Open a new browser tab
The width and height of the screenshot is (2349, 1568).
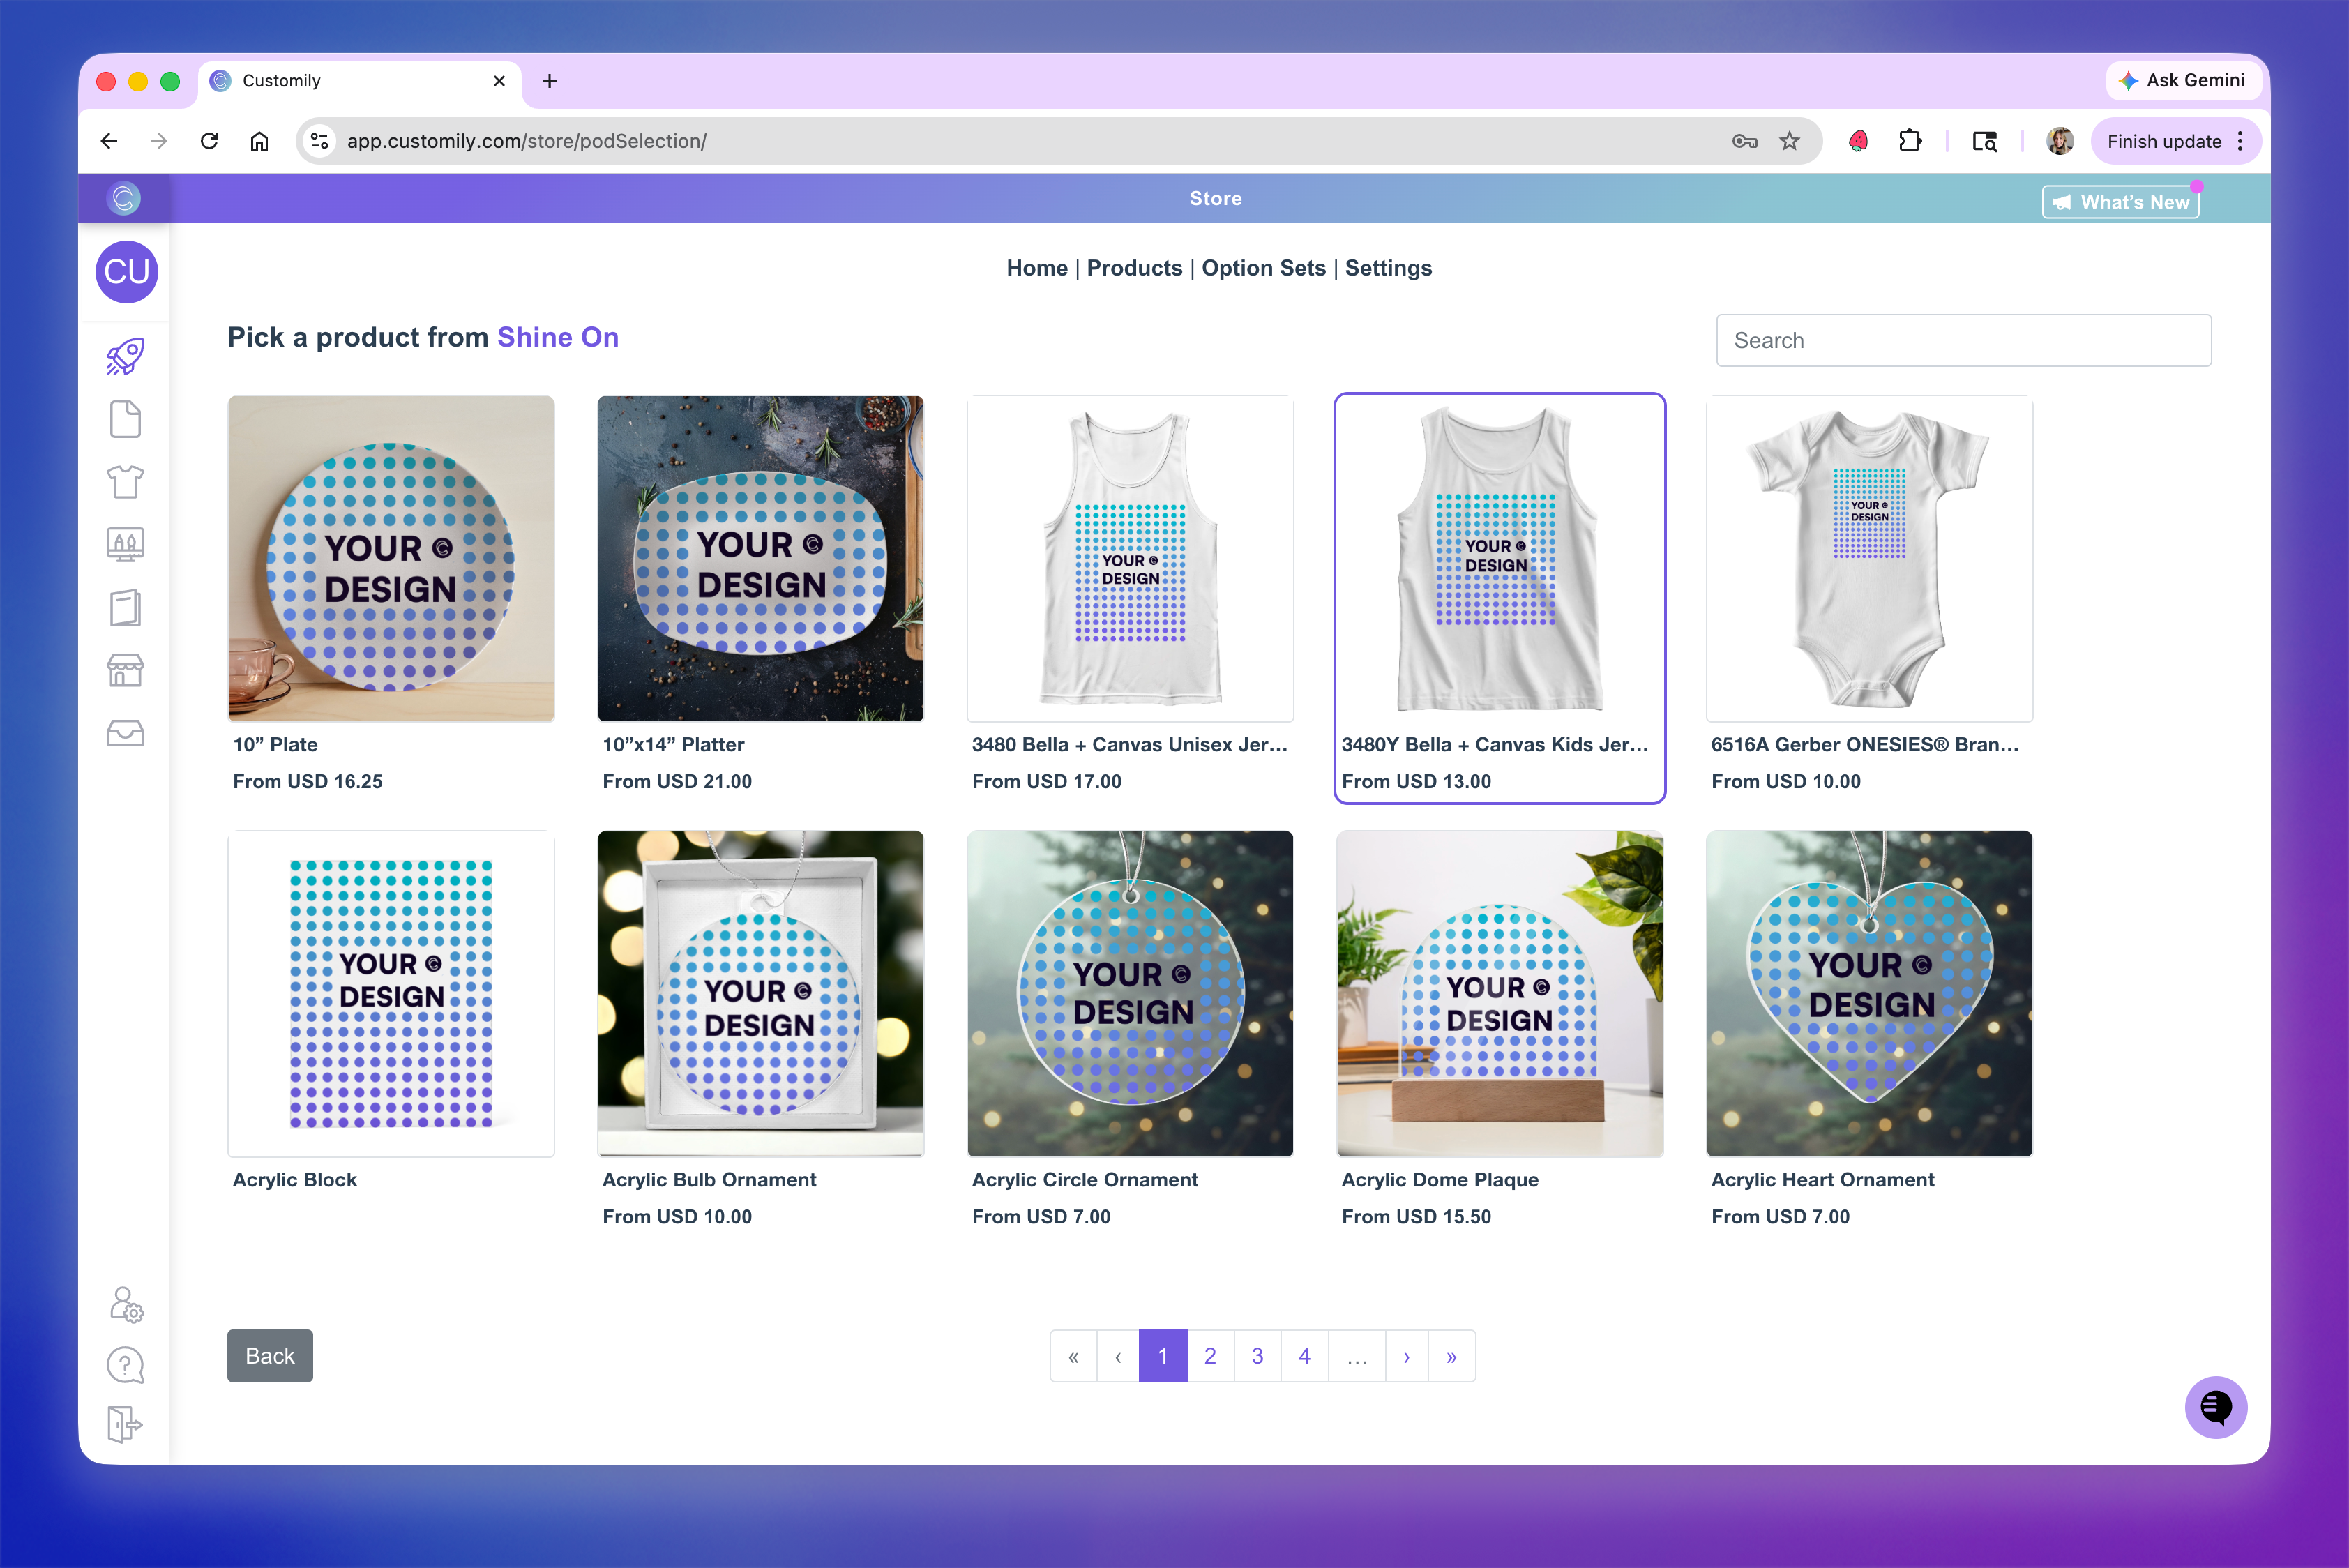pos(549,81)
